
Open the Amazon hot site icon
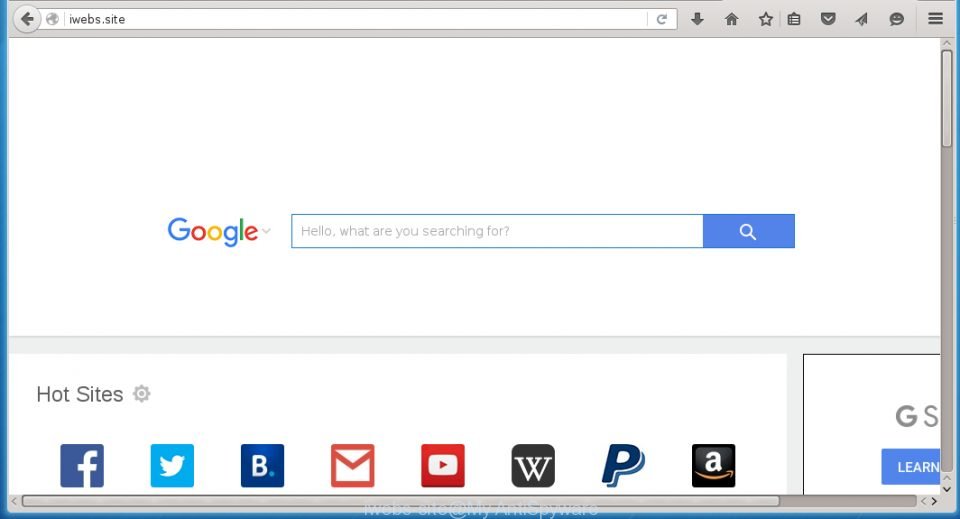tap(713, 466)
